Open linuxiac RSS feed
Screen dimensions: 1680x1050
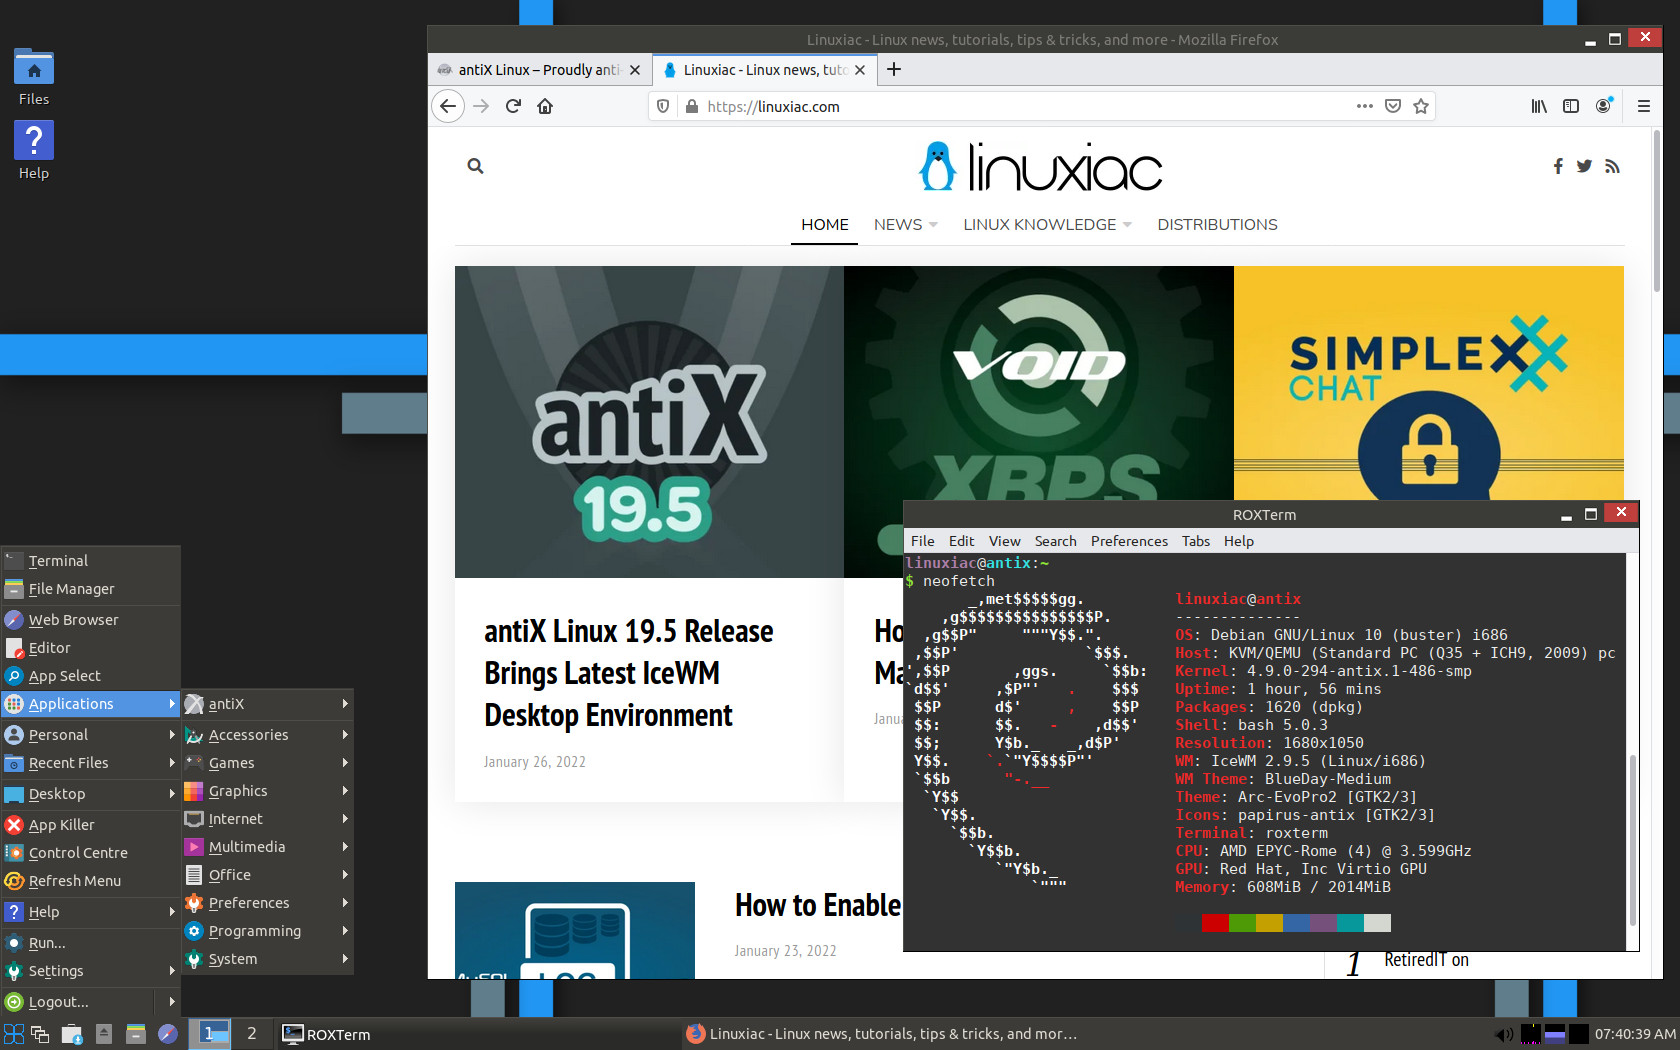pyautogui.click(x=1612, y=166)
